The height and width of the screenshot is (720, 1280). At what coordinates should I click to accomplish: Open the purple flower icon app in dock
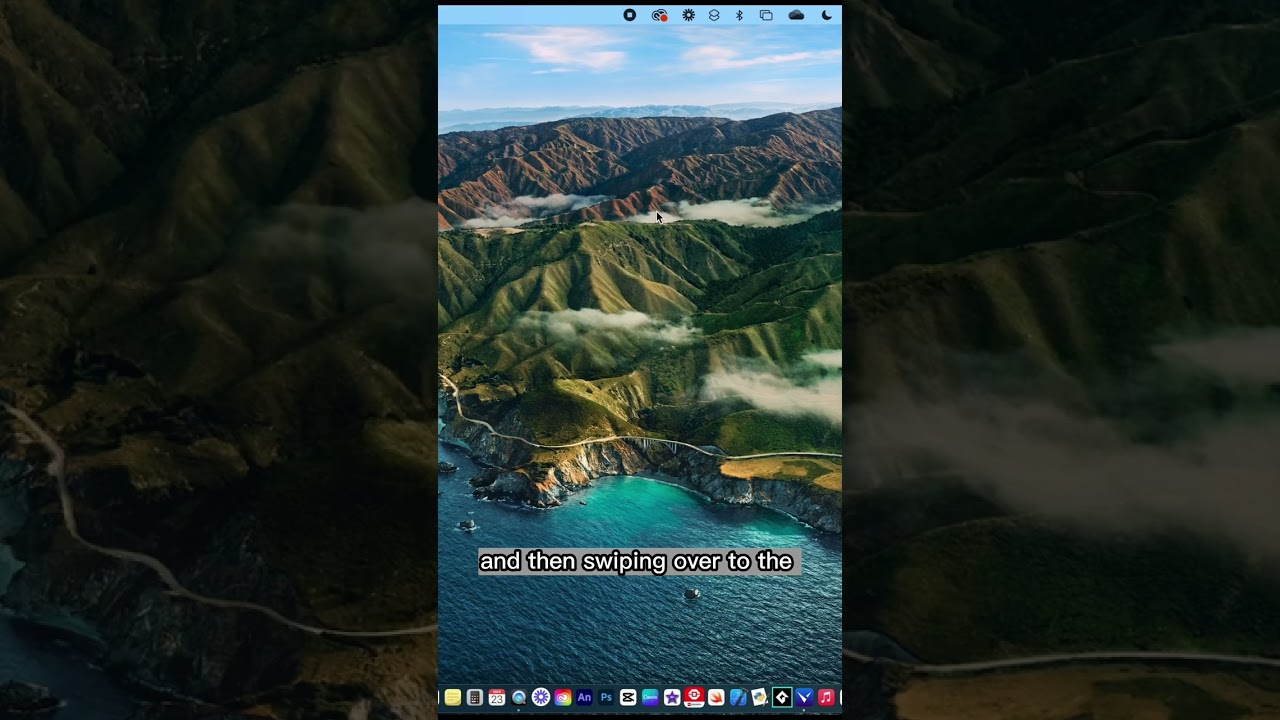tap(541, 697)
